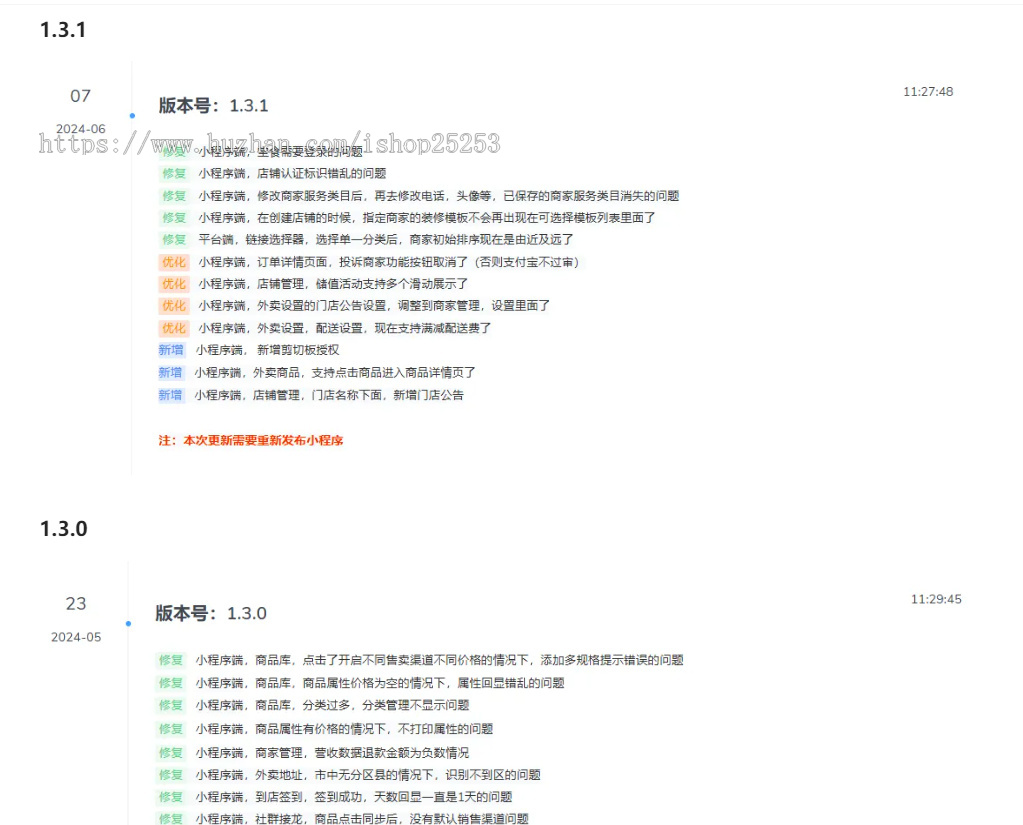Click the 1.3.0 section heading
The image size is (1023, 825).
(x=63, y=529)
